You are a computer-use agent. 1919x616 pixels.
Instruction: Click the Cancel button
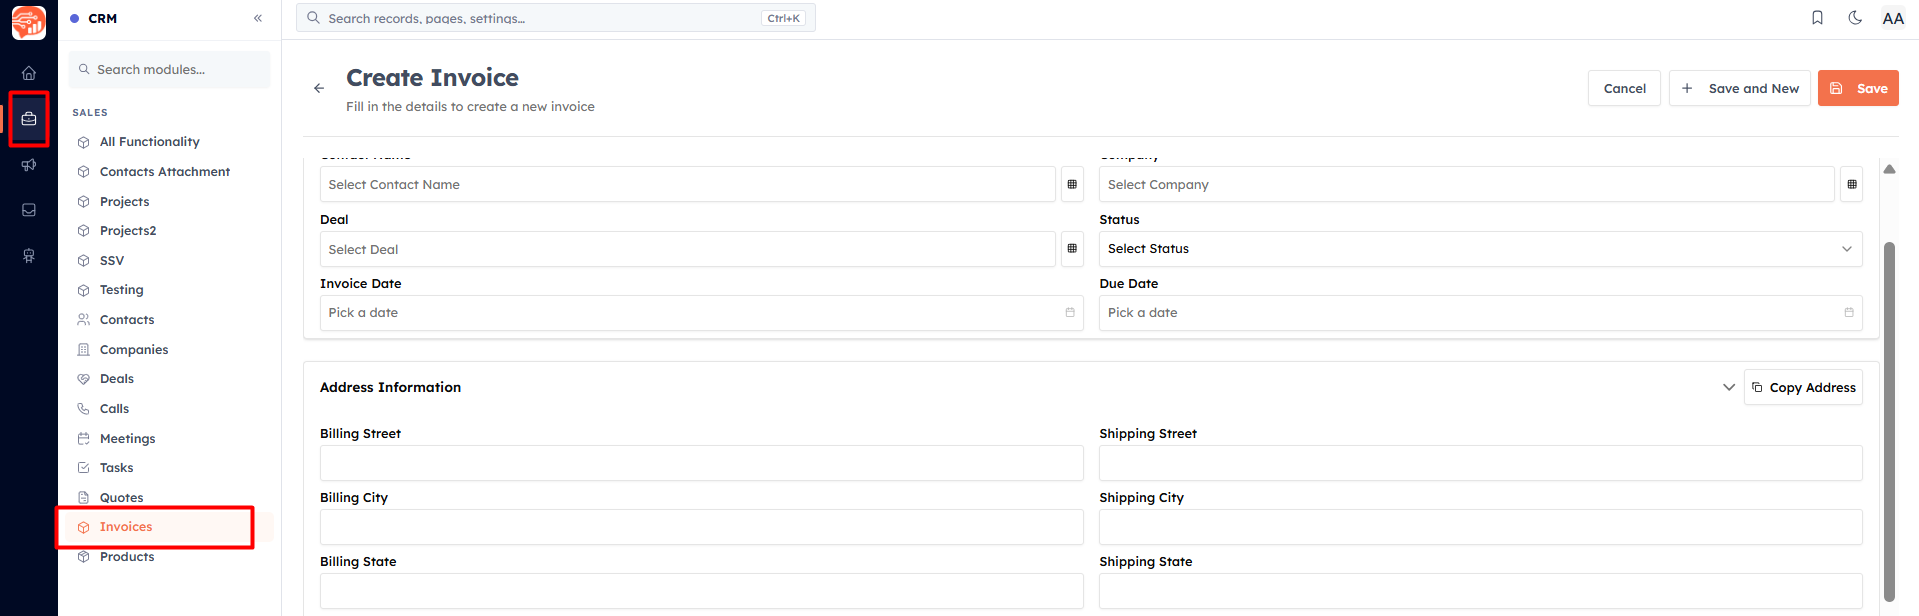[1624, 88]
